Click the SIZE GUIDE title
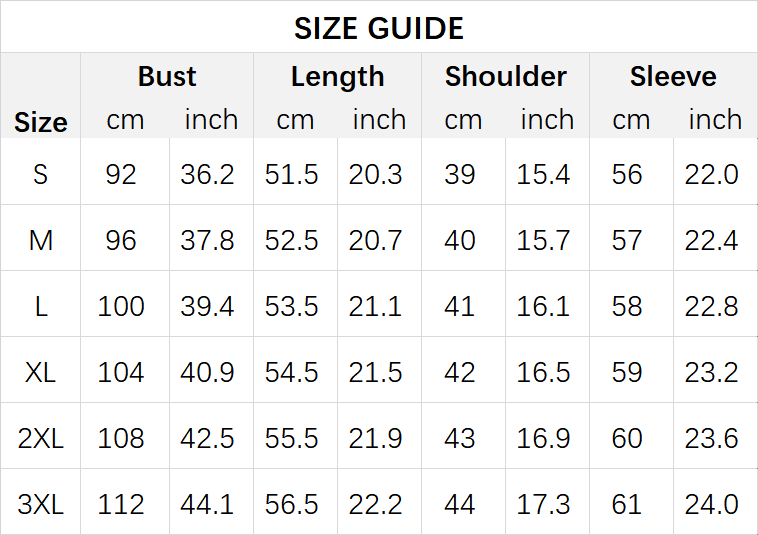 (x=379, y=28)
